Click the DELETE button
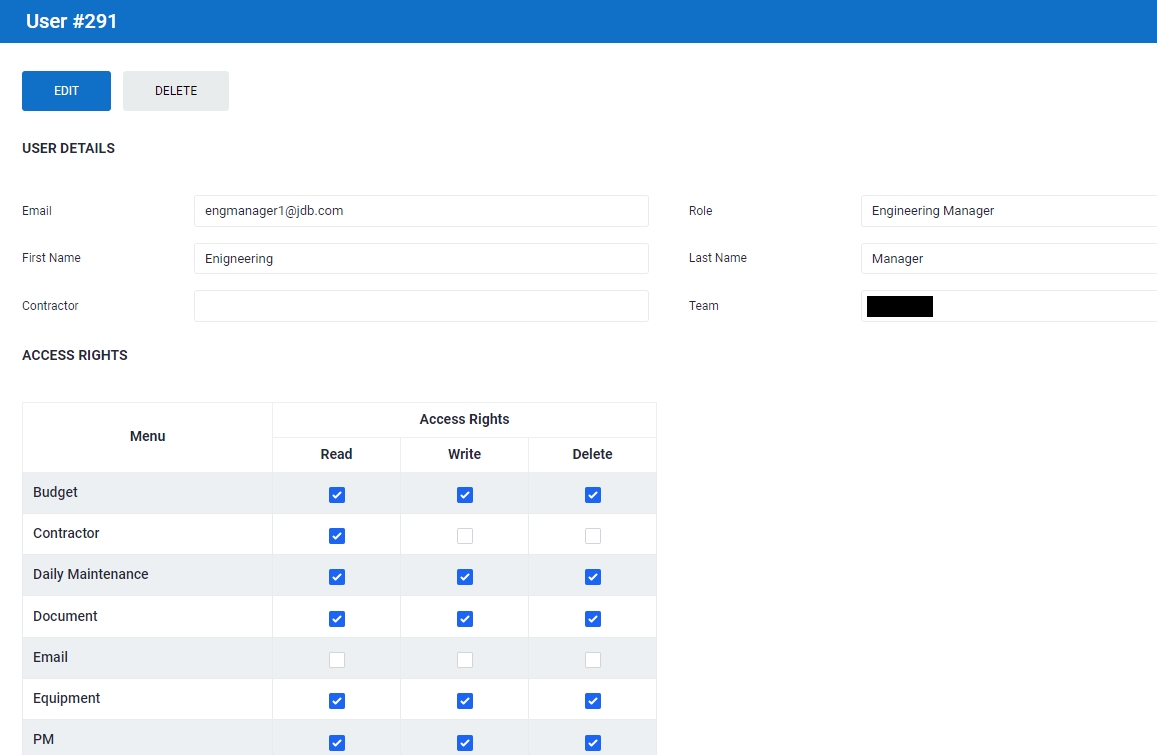Viewport: 1157px width, 755px height. (176, 91)
